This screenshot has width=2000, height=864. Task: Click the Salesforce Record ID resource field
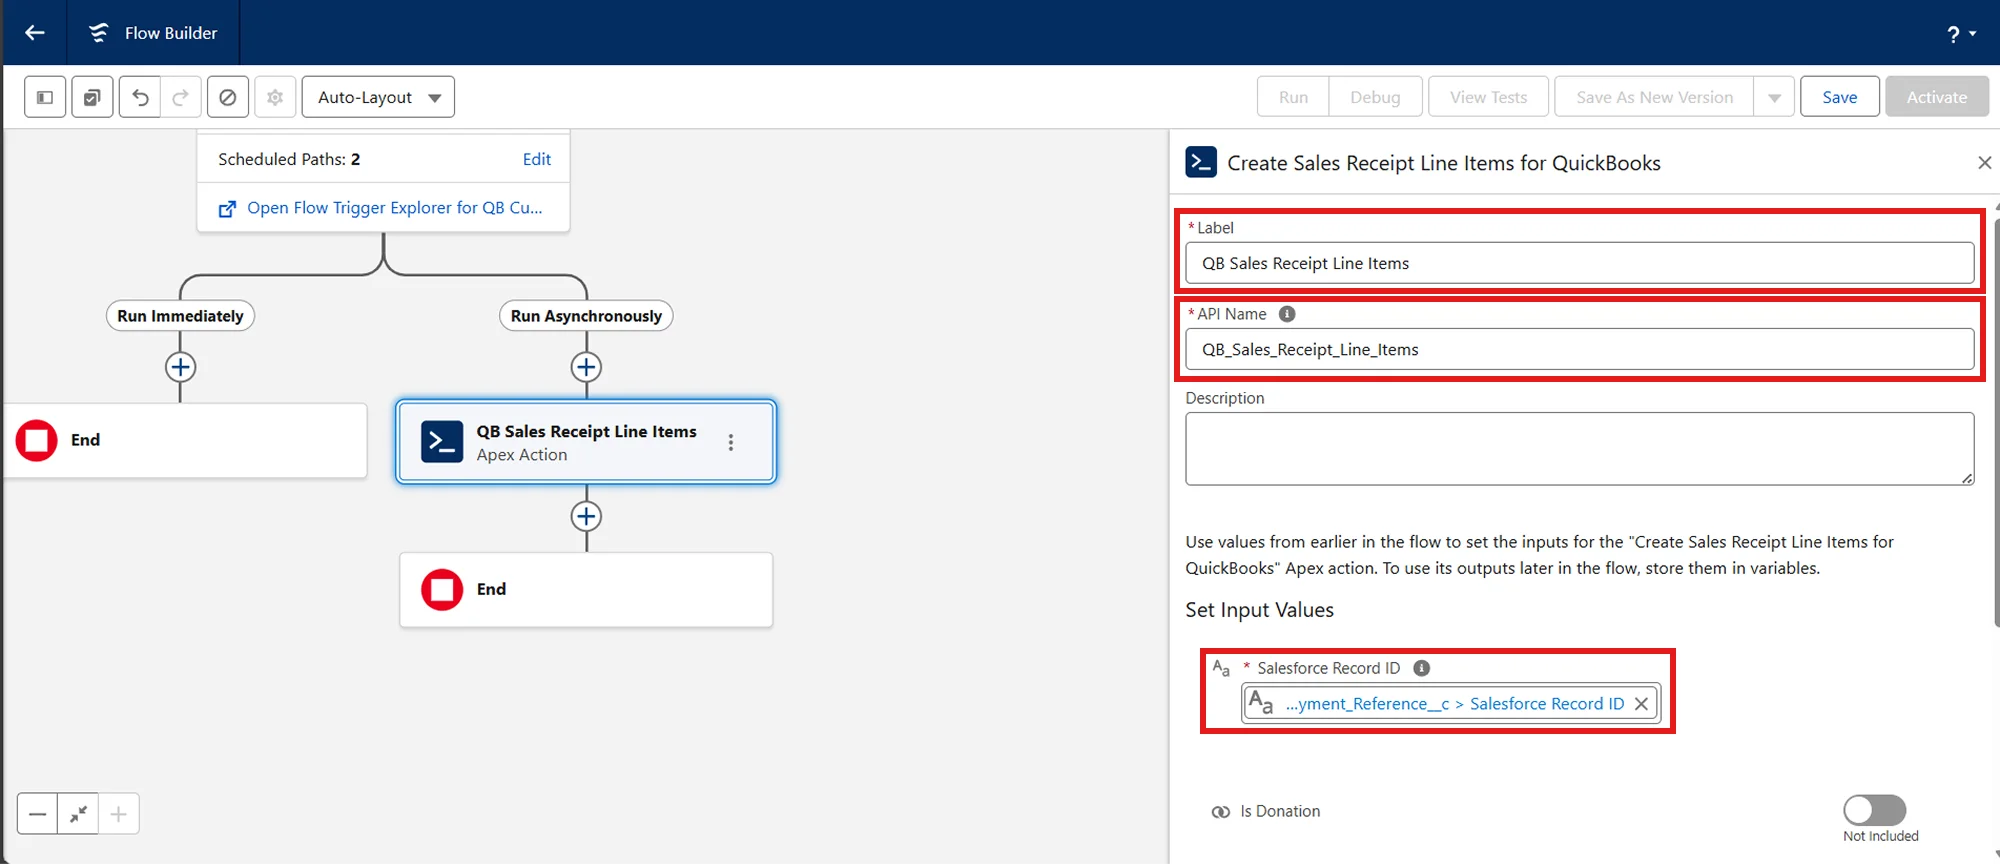click(x=1450, y=703)
